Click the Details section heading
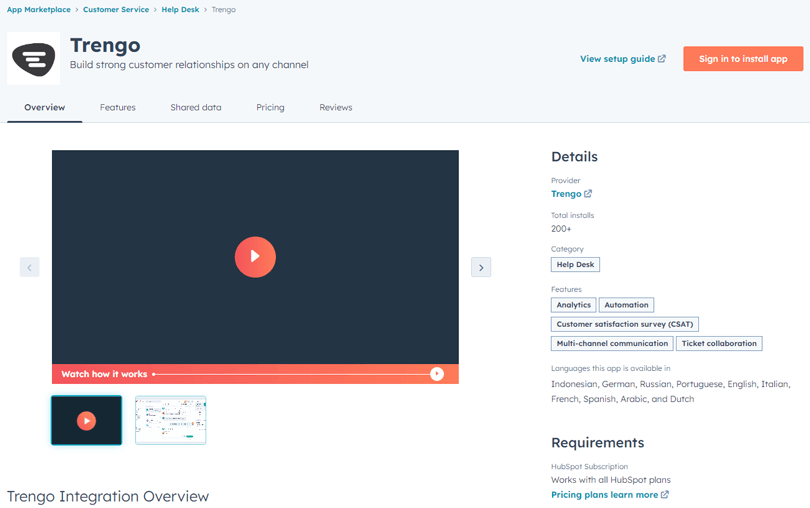This screenshot has width=810, height=508. [x=574, y=157]
